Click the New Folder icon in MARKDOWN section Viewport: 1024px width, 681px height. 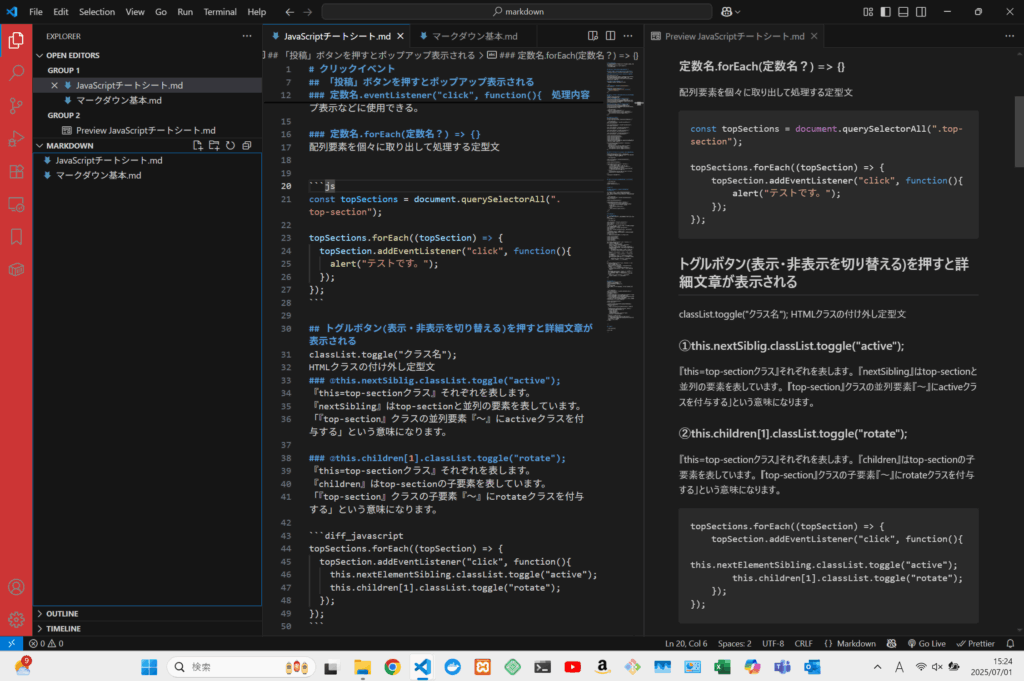pos(214,146)
